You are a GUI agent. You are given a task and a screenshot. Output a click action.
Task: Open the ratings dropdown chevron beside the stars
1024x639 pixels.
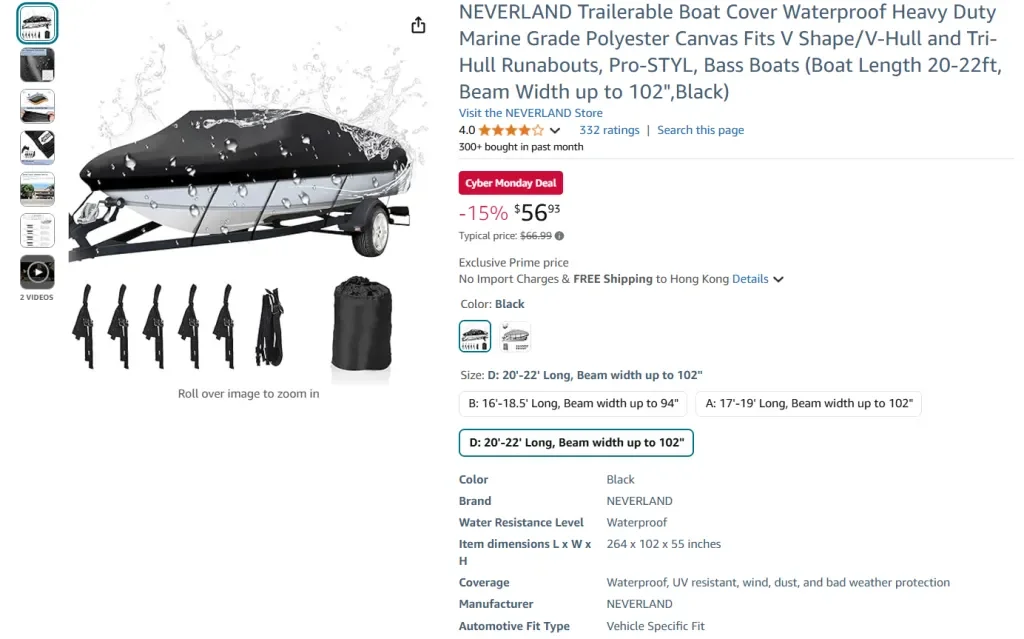pyautogui.click(x=556, y=130)
